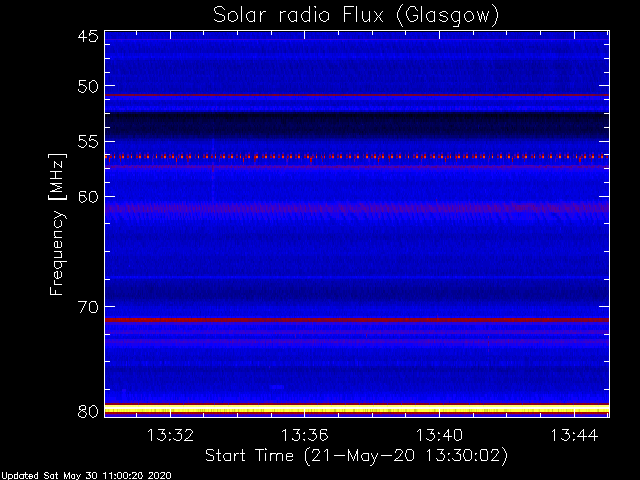640x480 pixels.
Task: Click the dark band between 52 and 55 MHz
Action: [x=357, y=126]
